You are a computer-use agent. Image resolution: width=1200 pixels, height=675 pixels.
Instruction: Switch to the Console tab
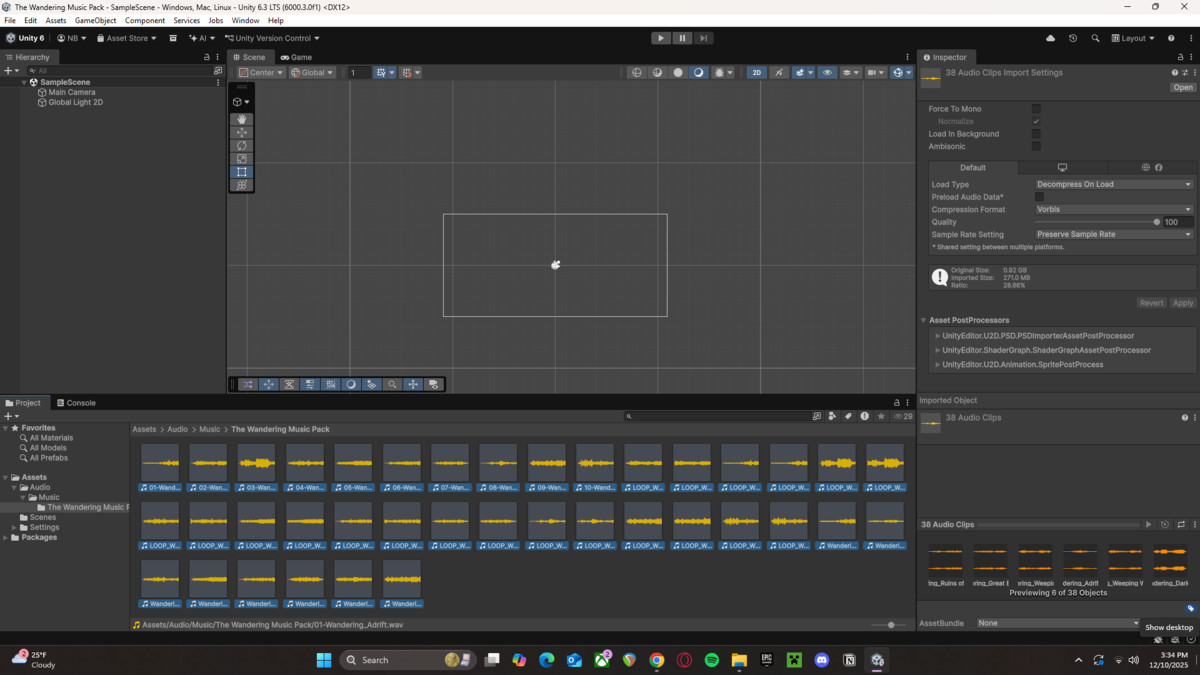(76, 403)
